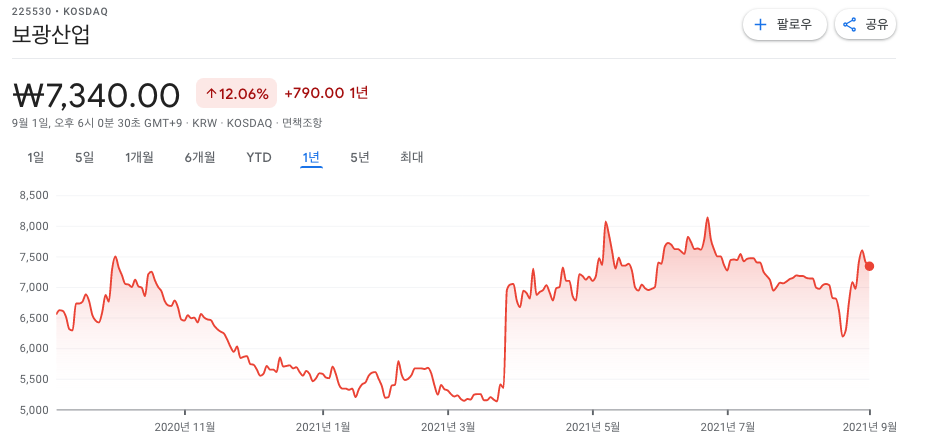Click the 2021년 9월 axis label
The image size is (929, 443).
[x=870, y=426]
